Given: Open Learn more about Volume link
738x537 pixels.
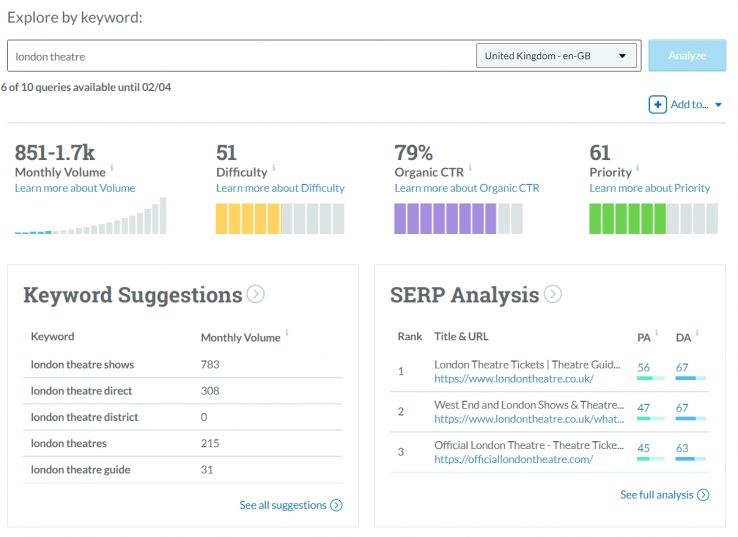Looking at the screenshot, I should [75, 188].
